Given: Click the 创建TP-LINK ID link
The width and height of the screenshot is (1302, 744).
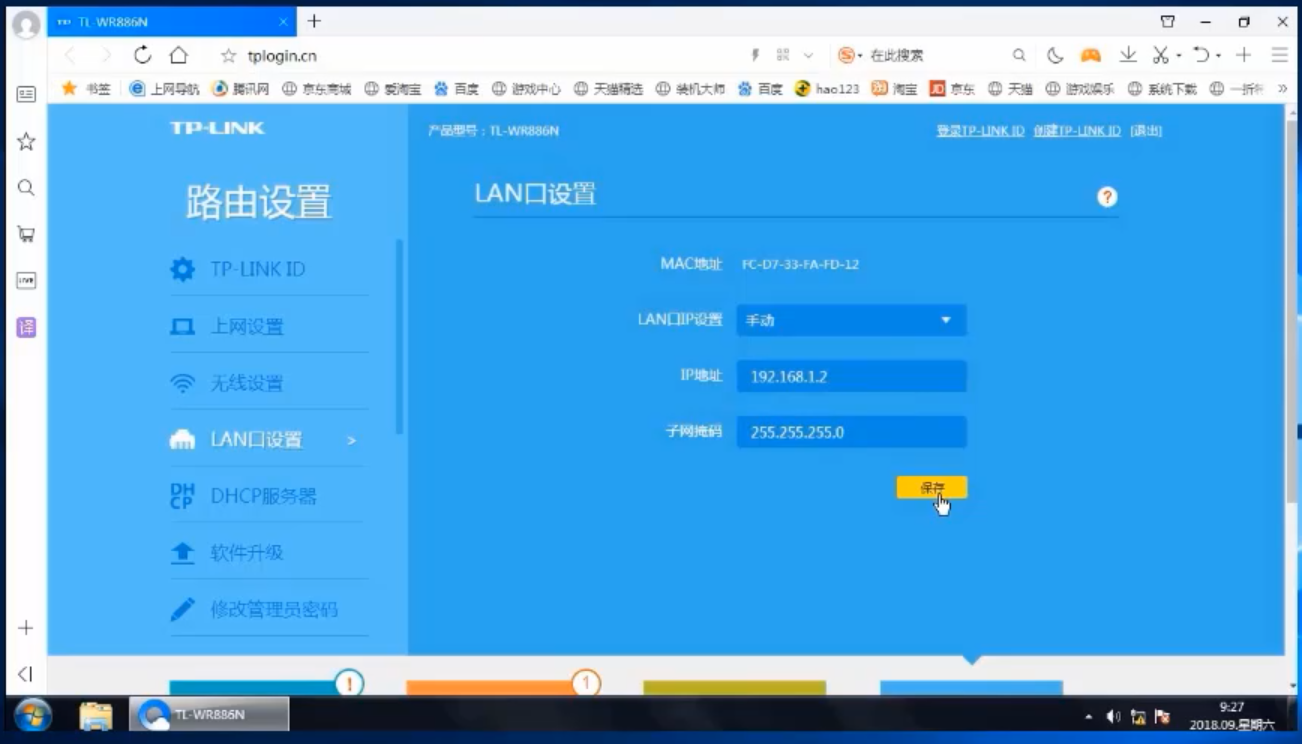Looking at the screenshot, I should pos(1076,131).
